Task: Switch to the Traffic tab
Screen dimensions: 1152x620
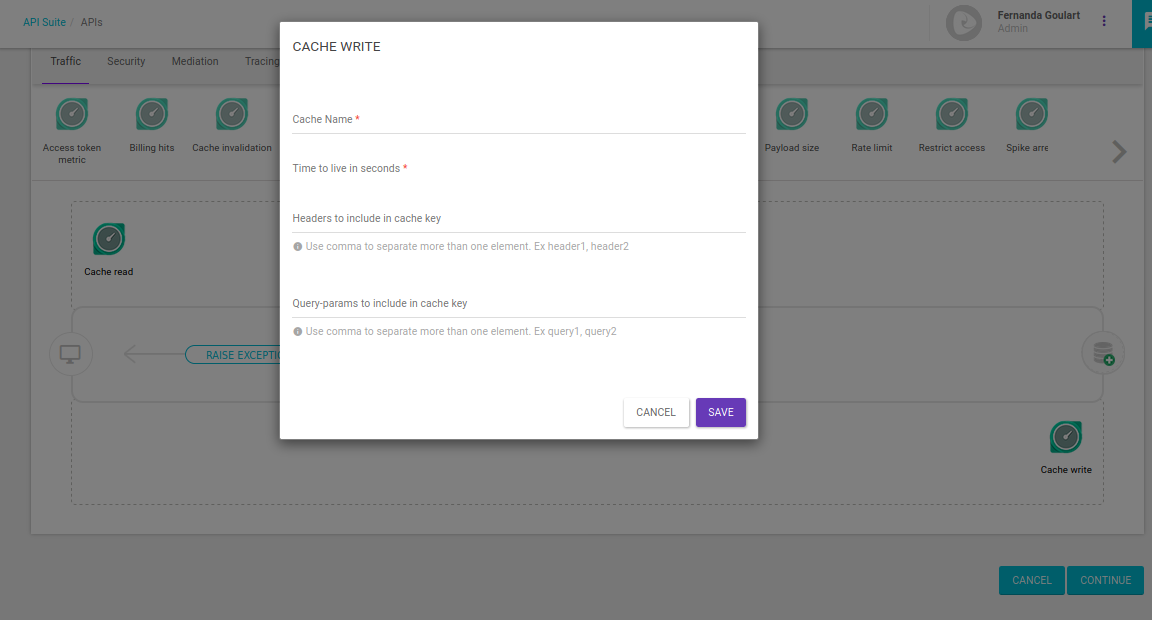Action: coord(66,62)
